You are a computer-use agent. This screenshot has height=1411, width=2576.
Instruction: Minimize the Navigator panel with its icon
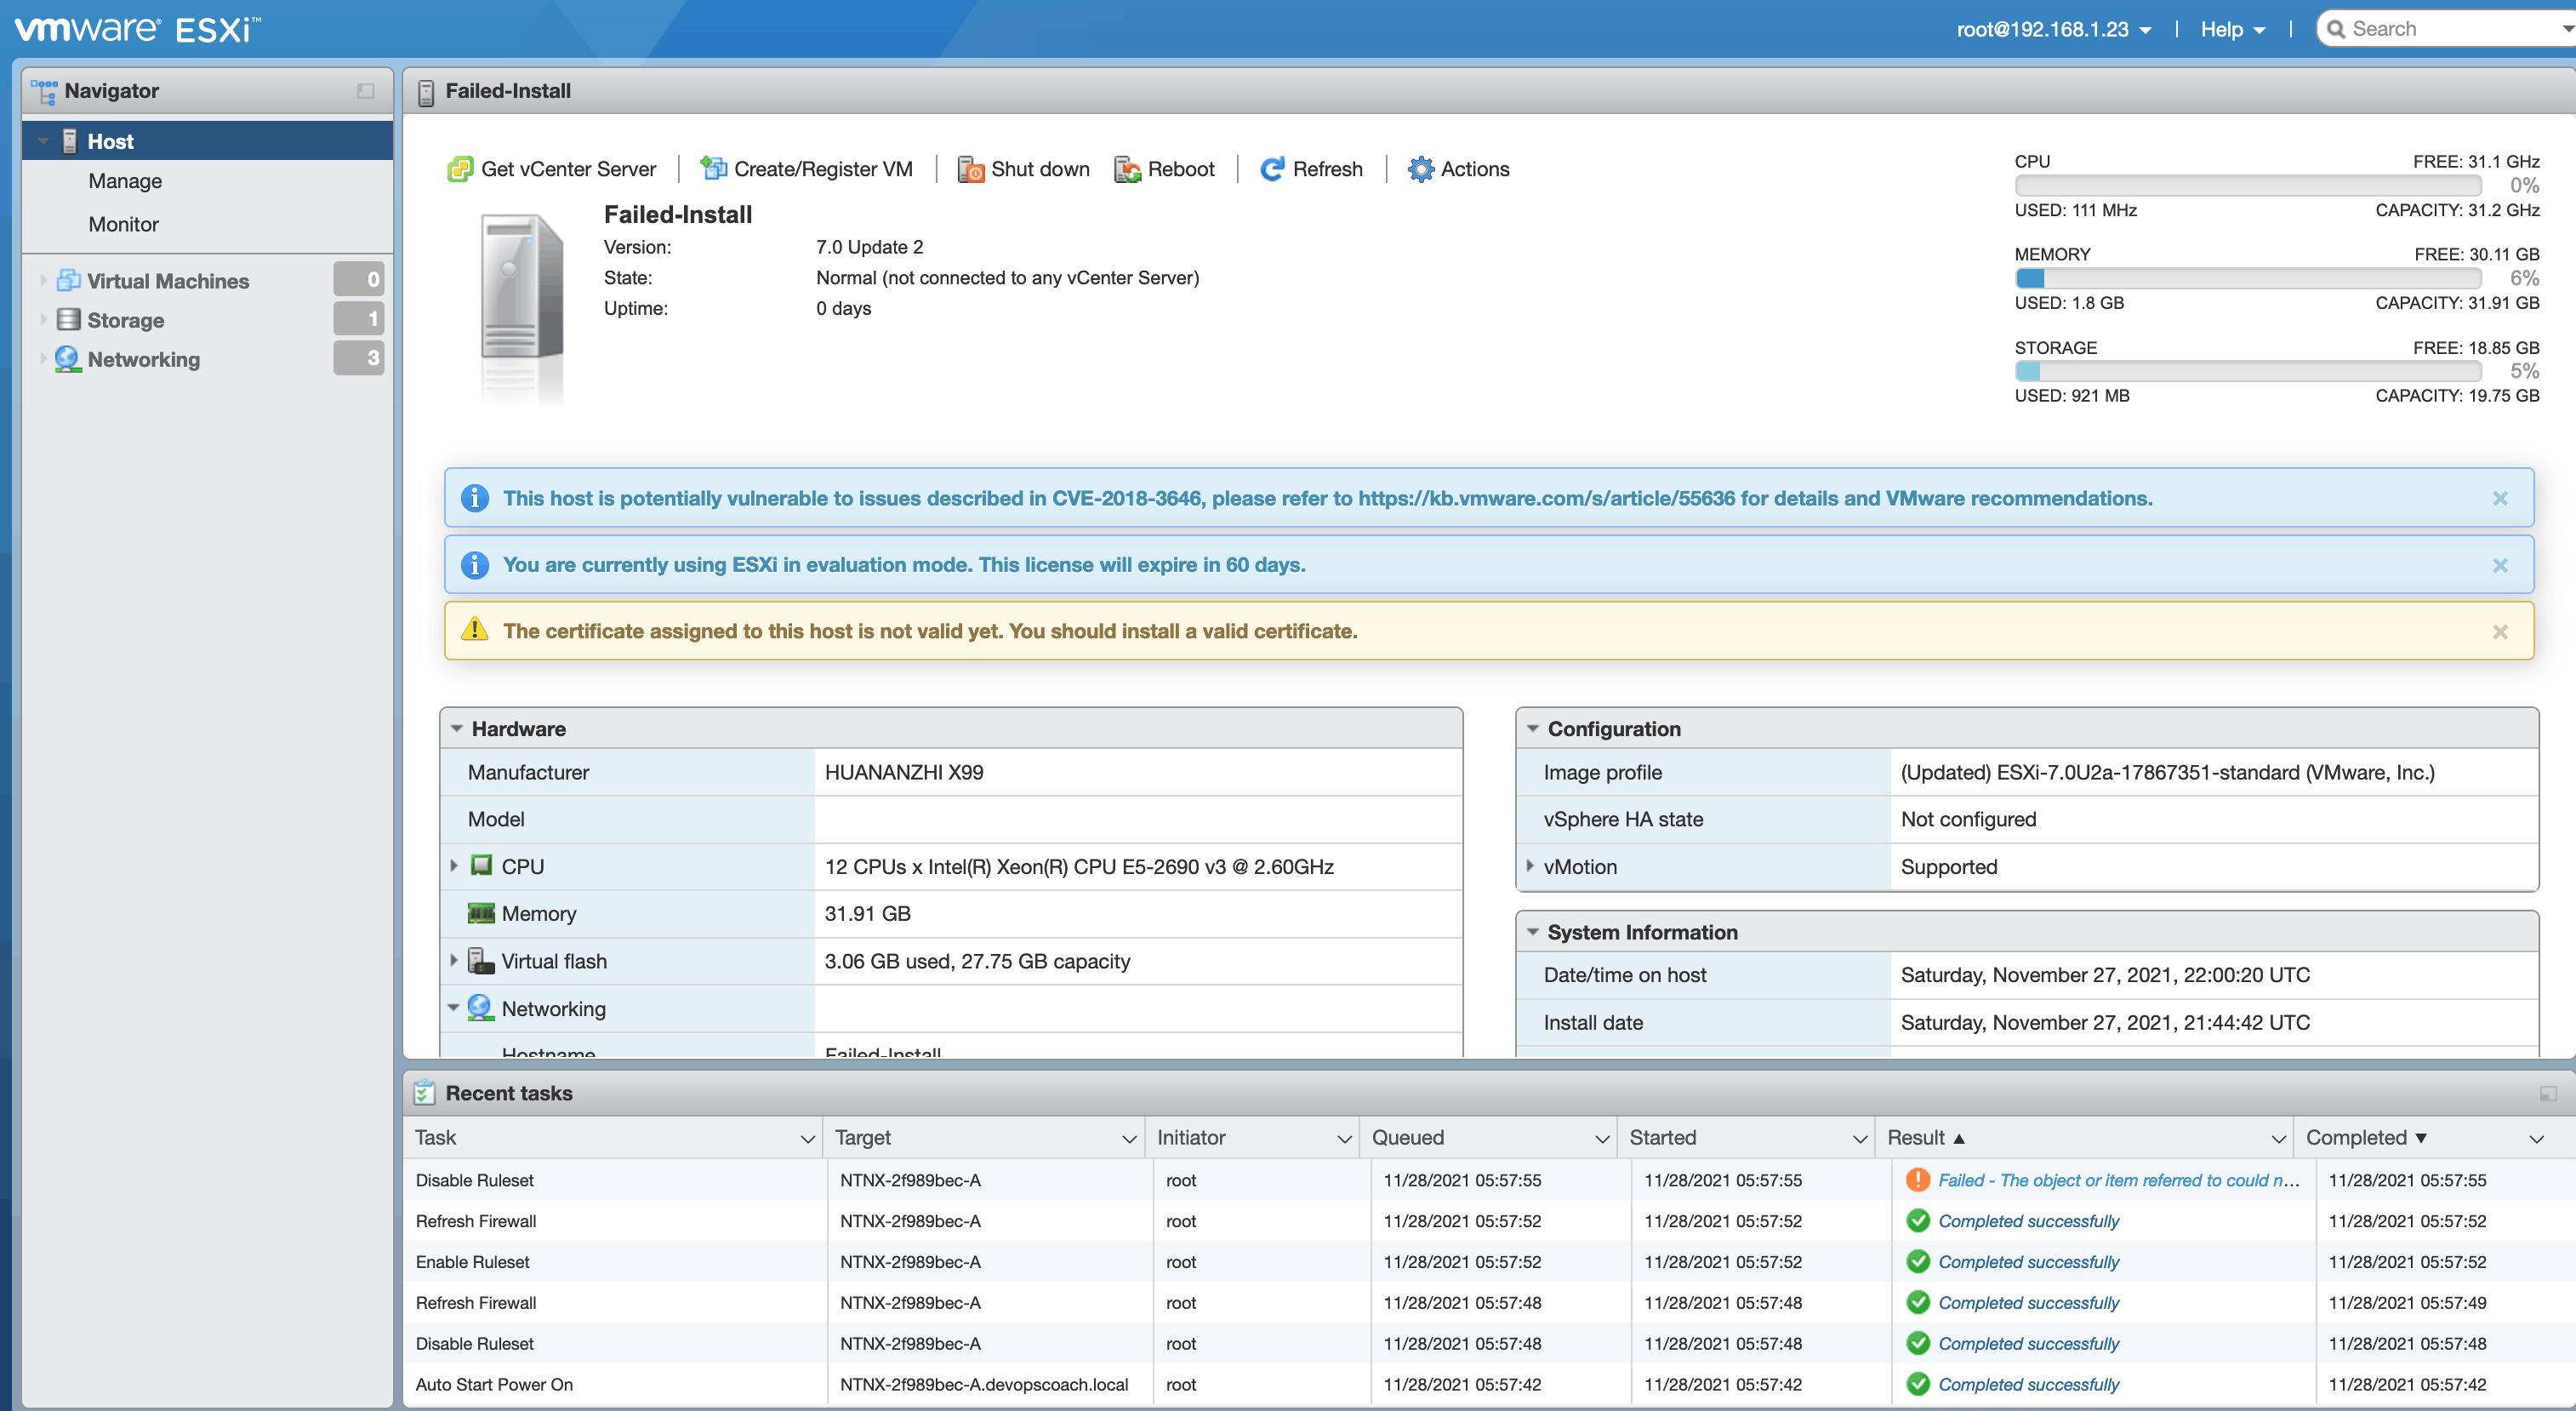(365, 91)
